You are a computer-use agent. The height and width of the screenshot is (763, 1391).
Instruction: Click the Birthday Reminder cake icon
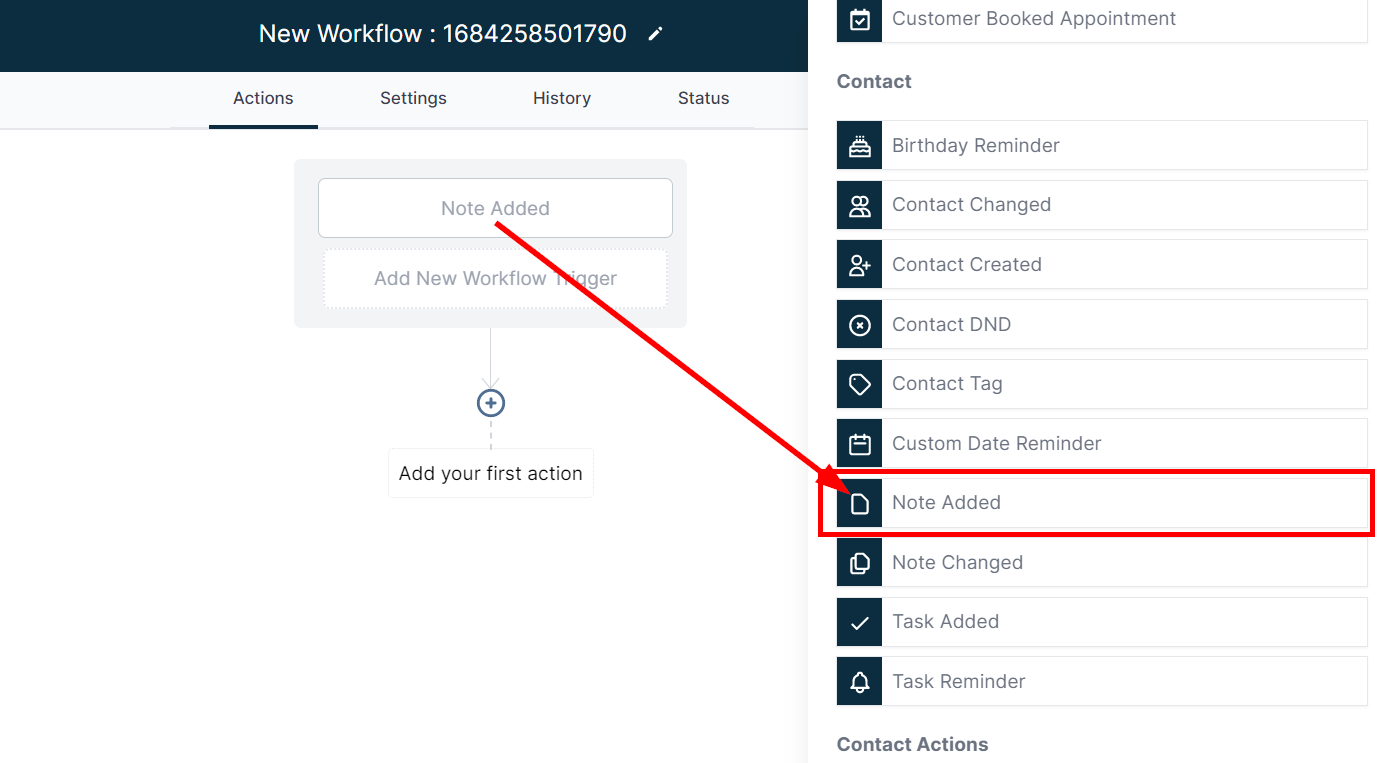(859, 146)
